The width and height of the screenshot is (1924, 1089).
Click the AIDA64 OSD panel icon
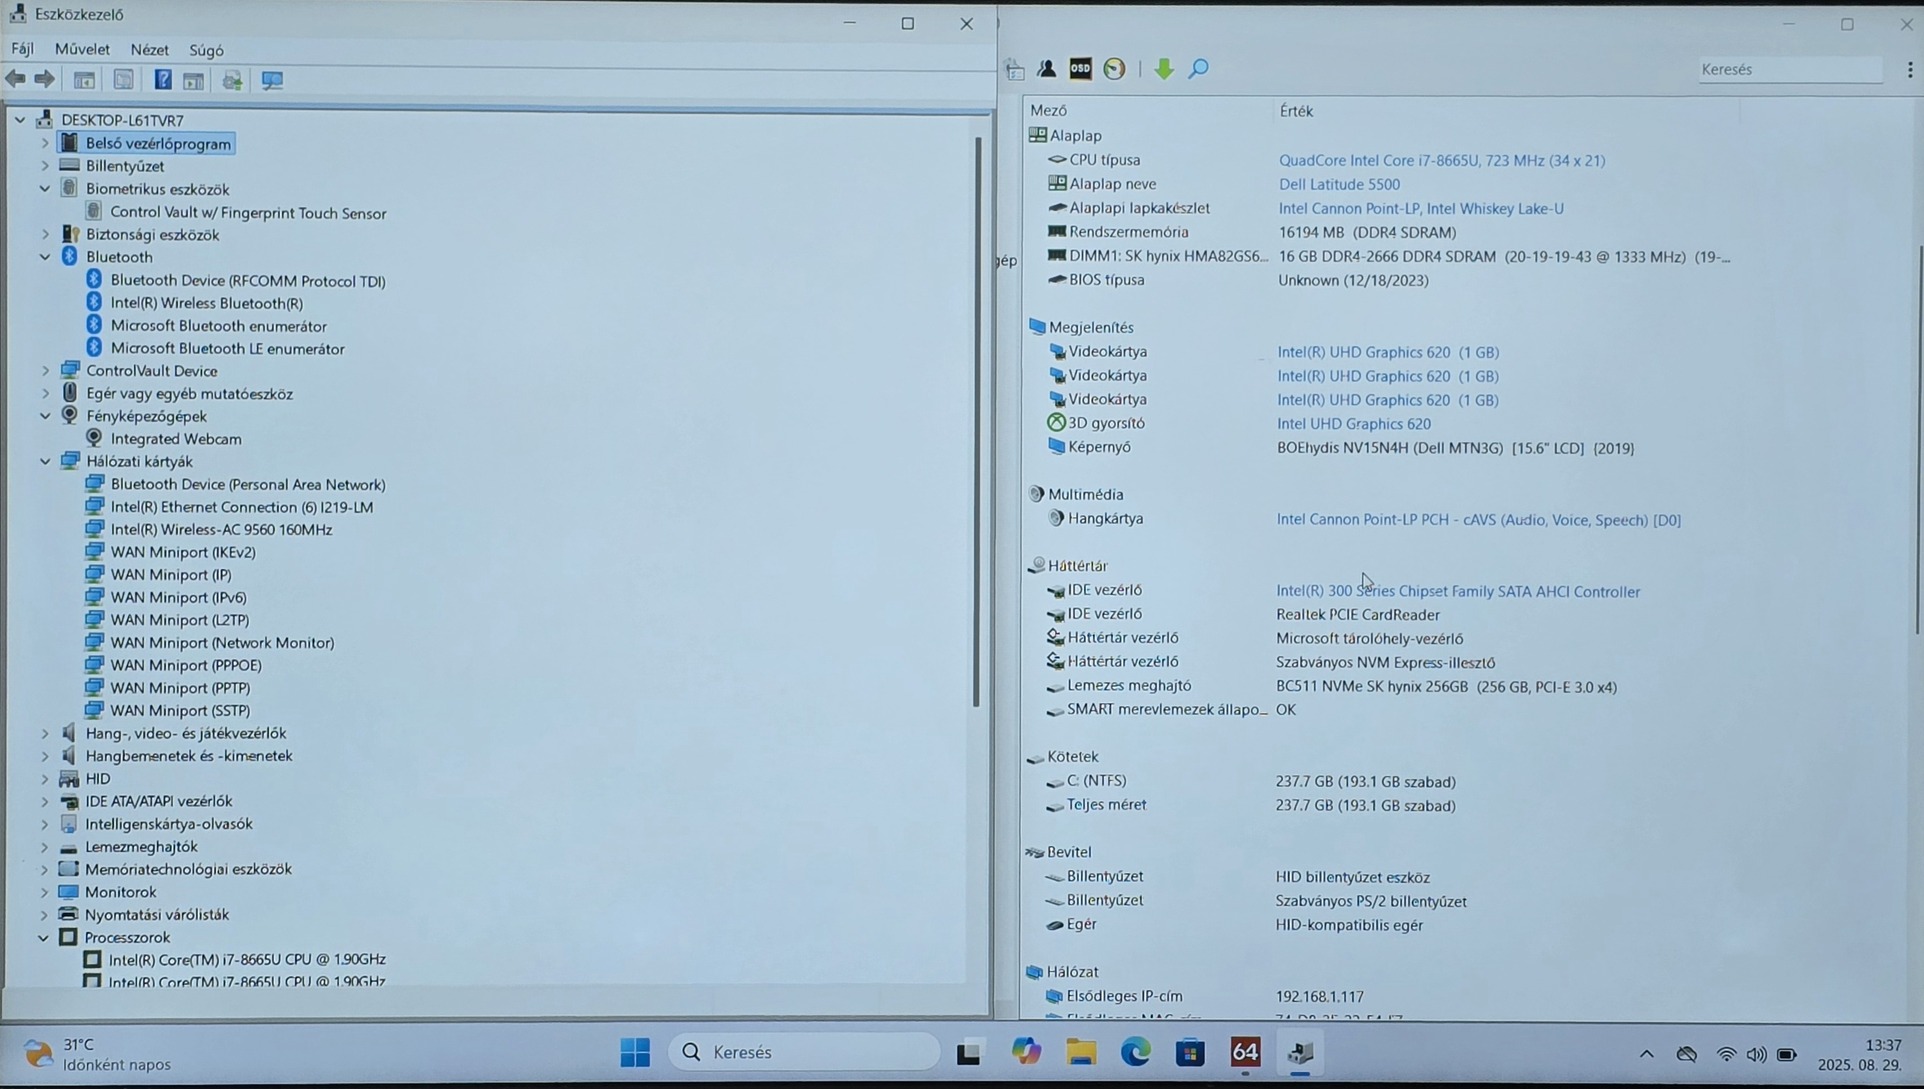click(1080, 69)
